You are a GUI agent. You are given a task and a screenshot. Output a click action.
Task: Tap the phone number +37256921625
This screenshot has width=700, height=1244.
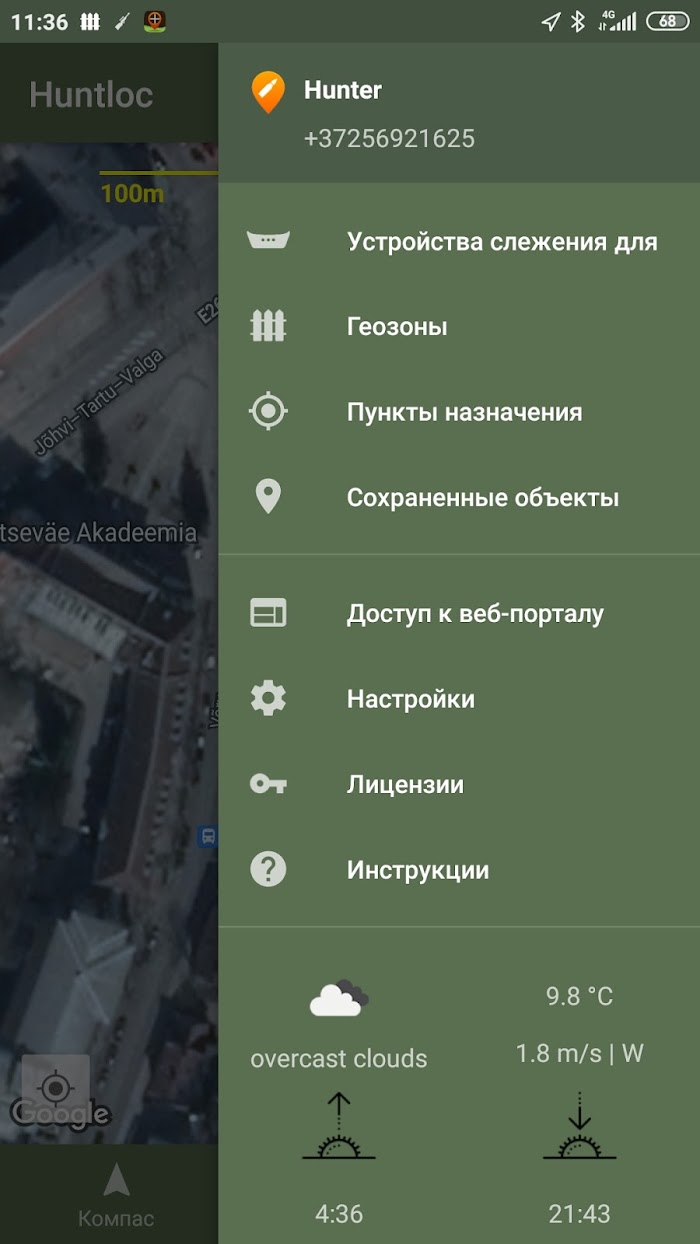tap(389, 139)
